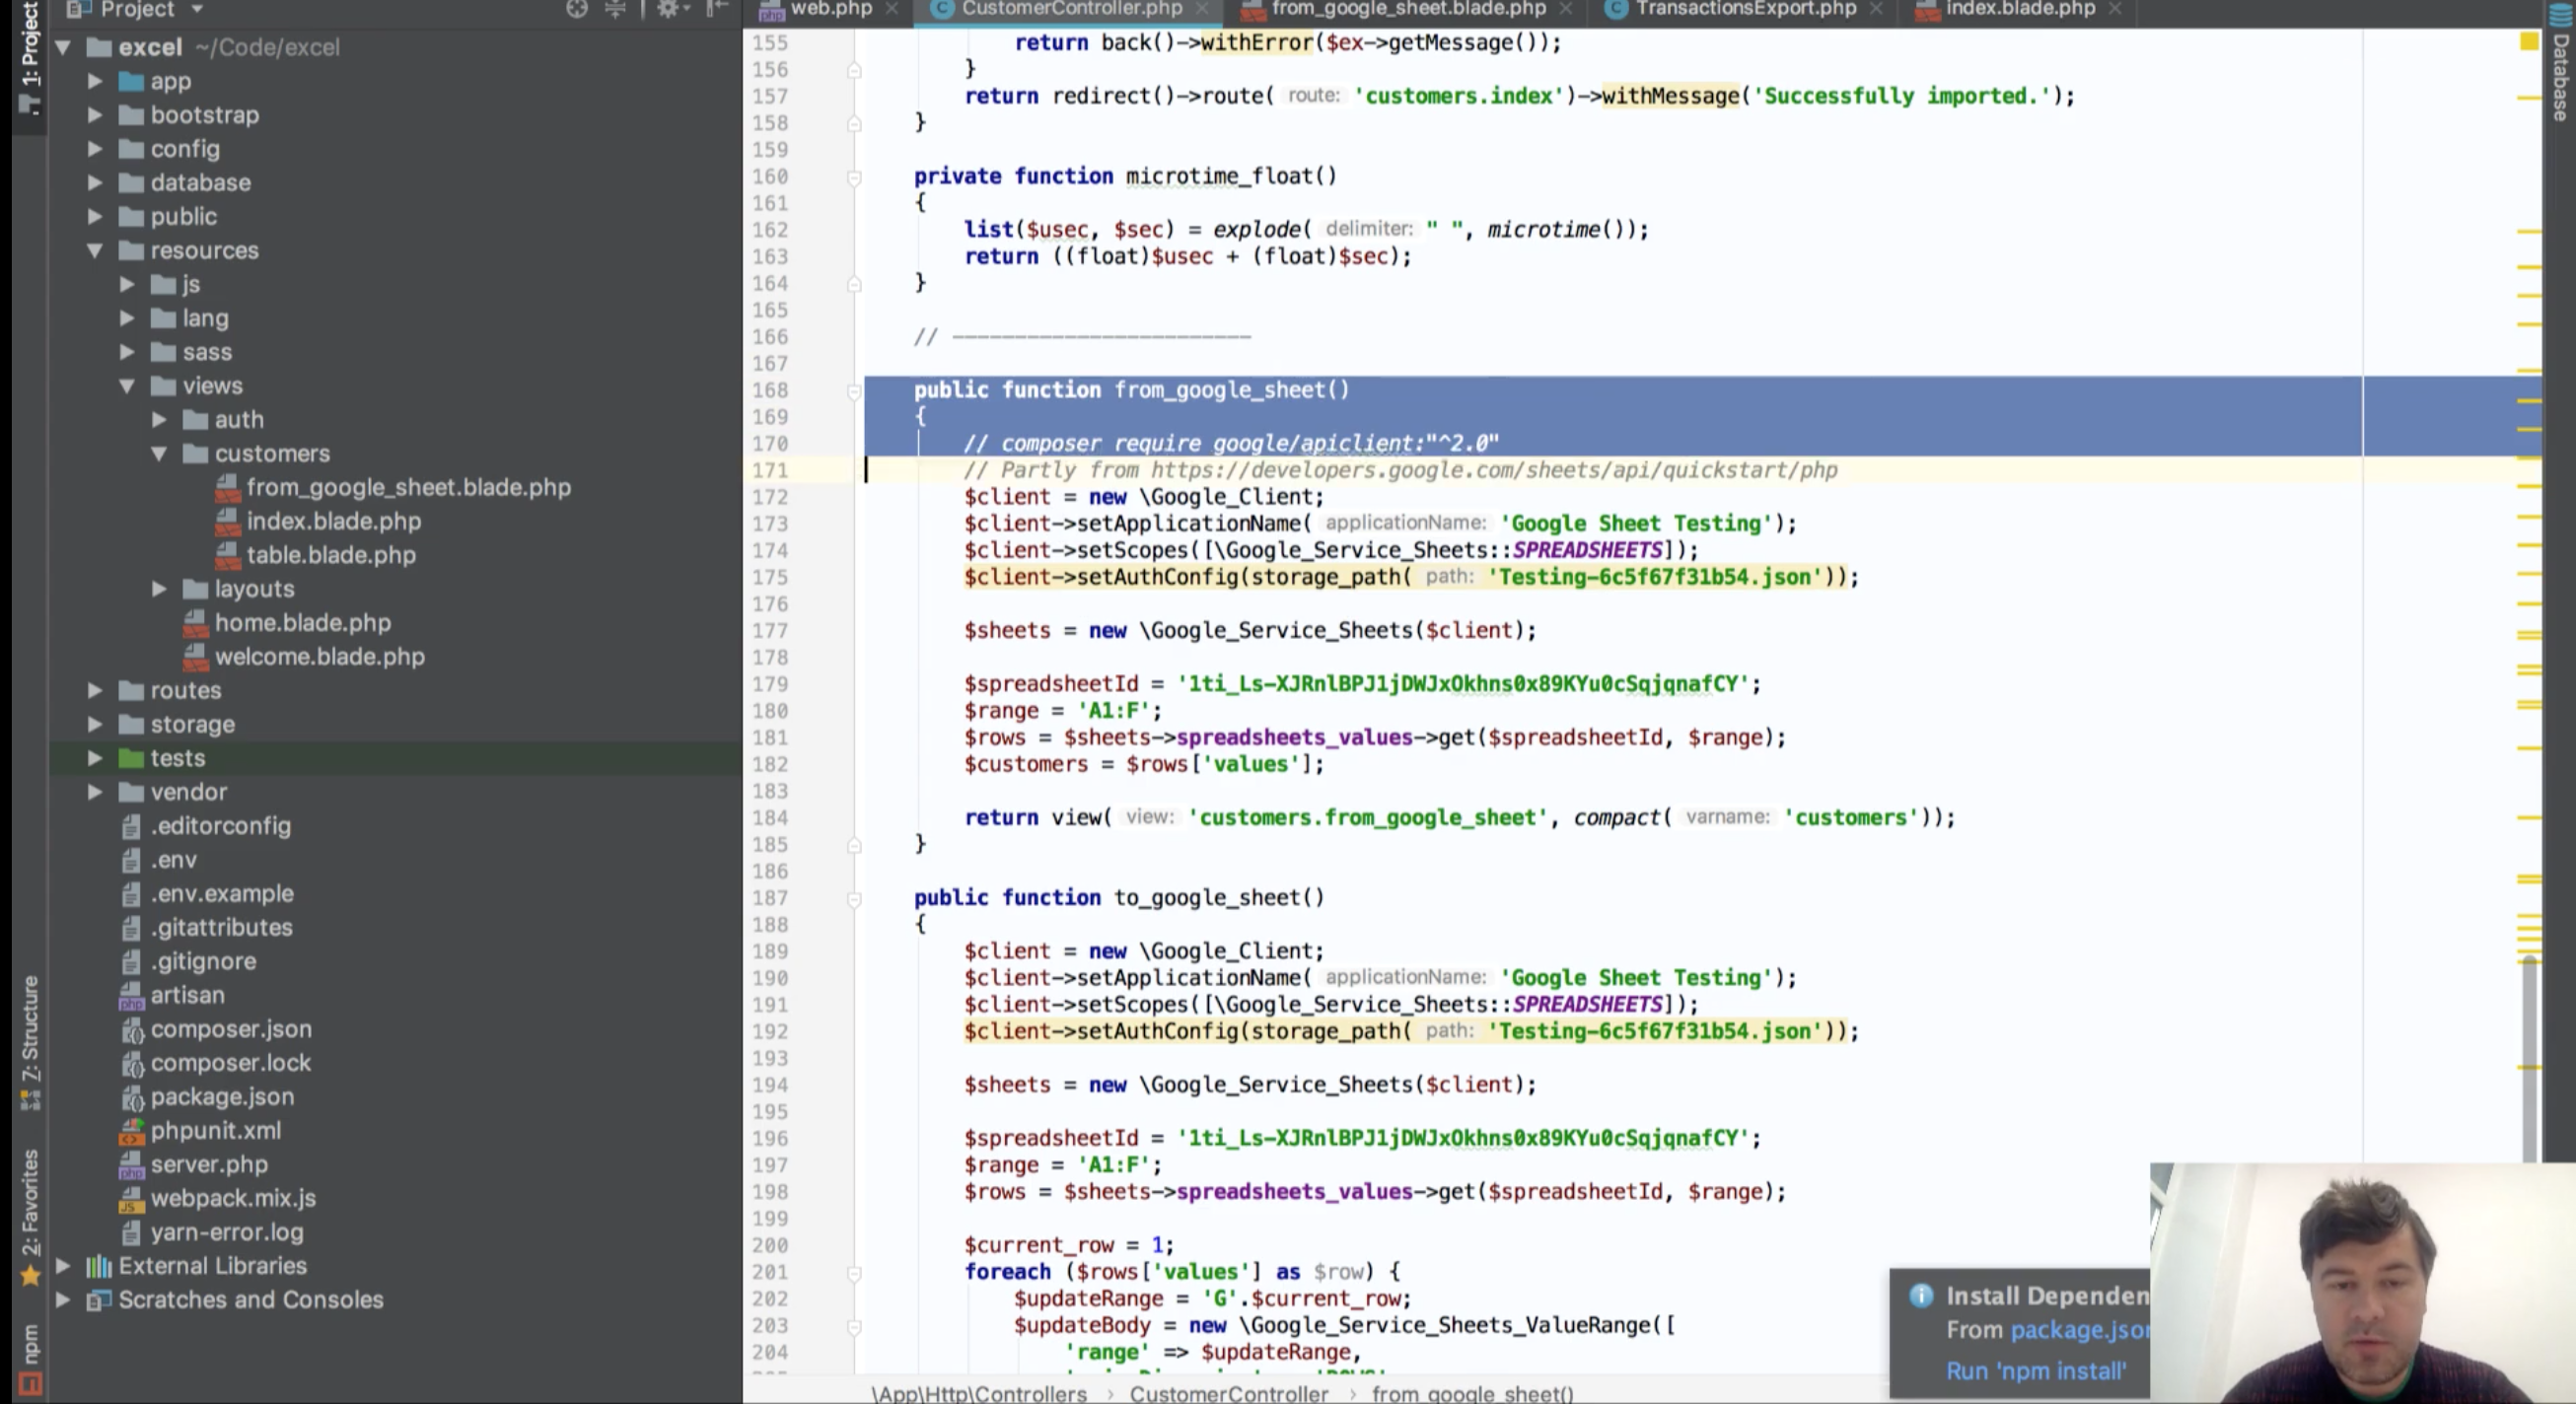2576x1404 pixels.
Task: Select the artisan file
Action: (x=187, y=995)
